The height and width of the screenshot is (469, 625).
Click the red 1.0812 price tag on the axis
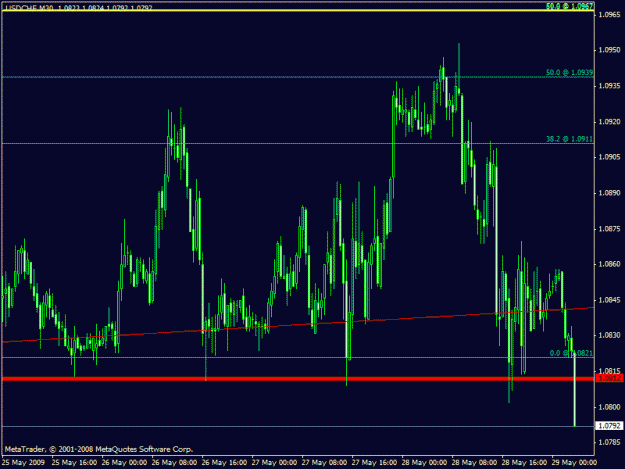609,378
